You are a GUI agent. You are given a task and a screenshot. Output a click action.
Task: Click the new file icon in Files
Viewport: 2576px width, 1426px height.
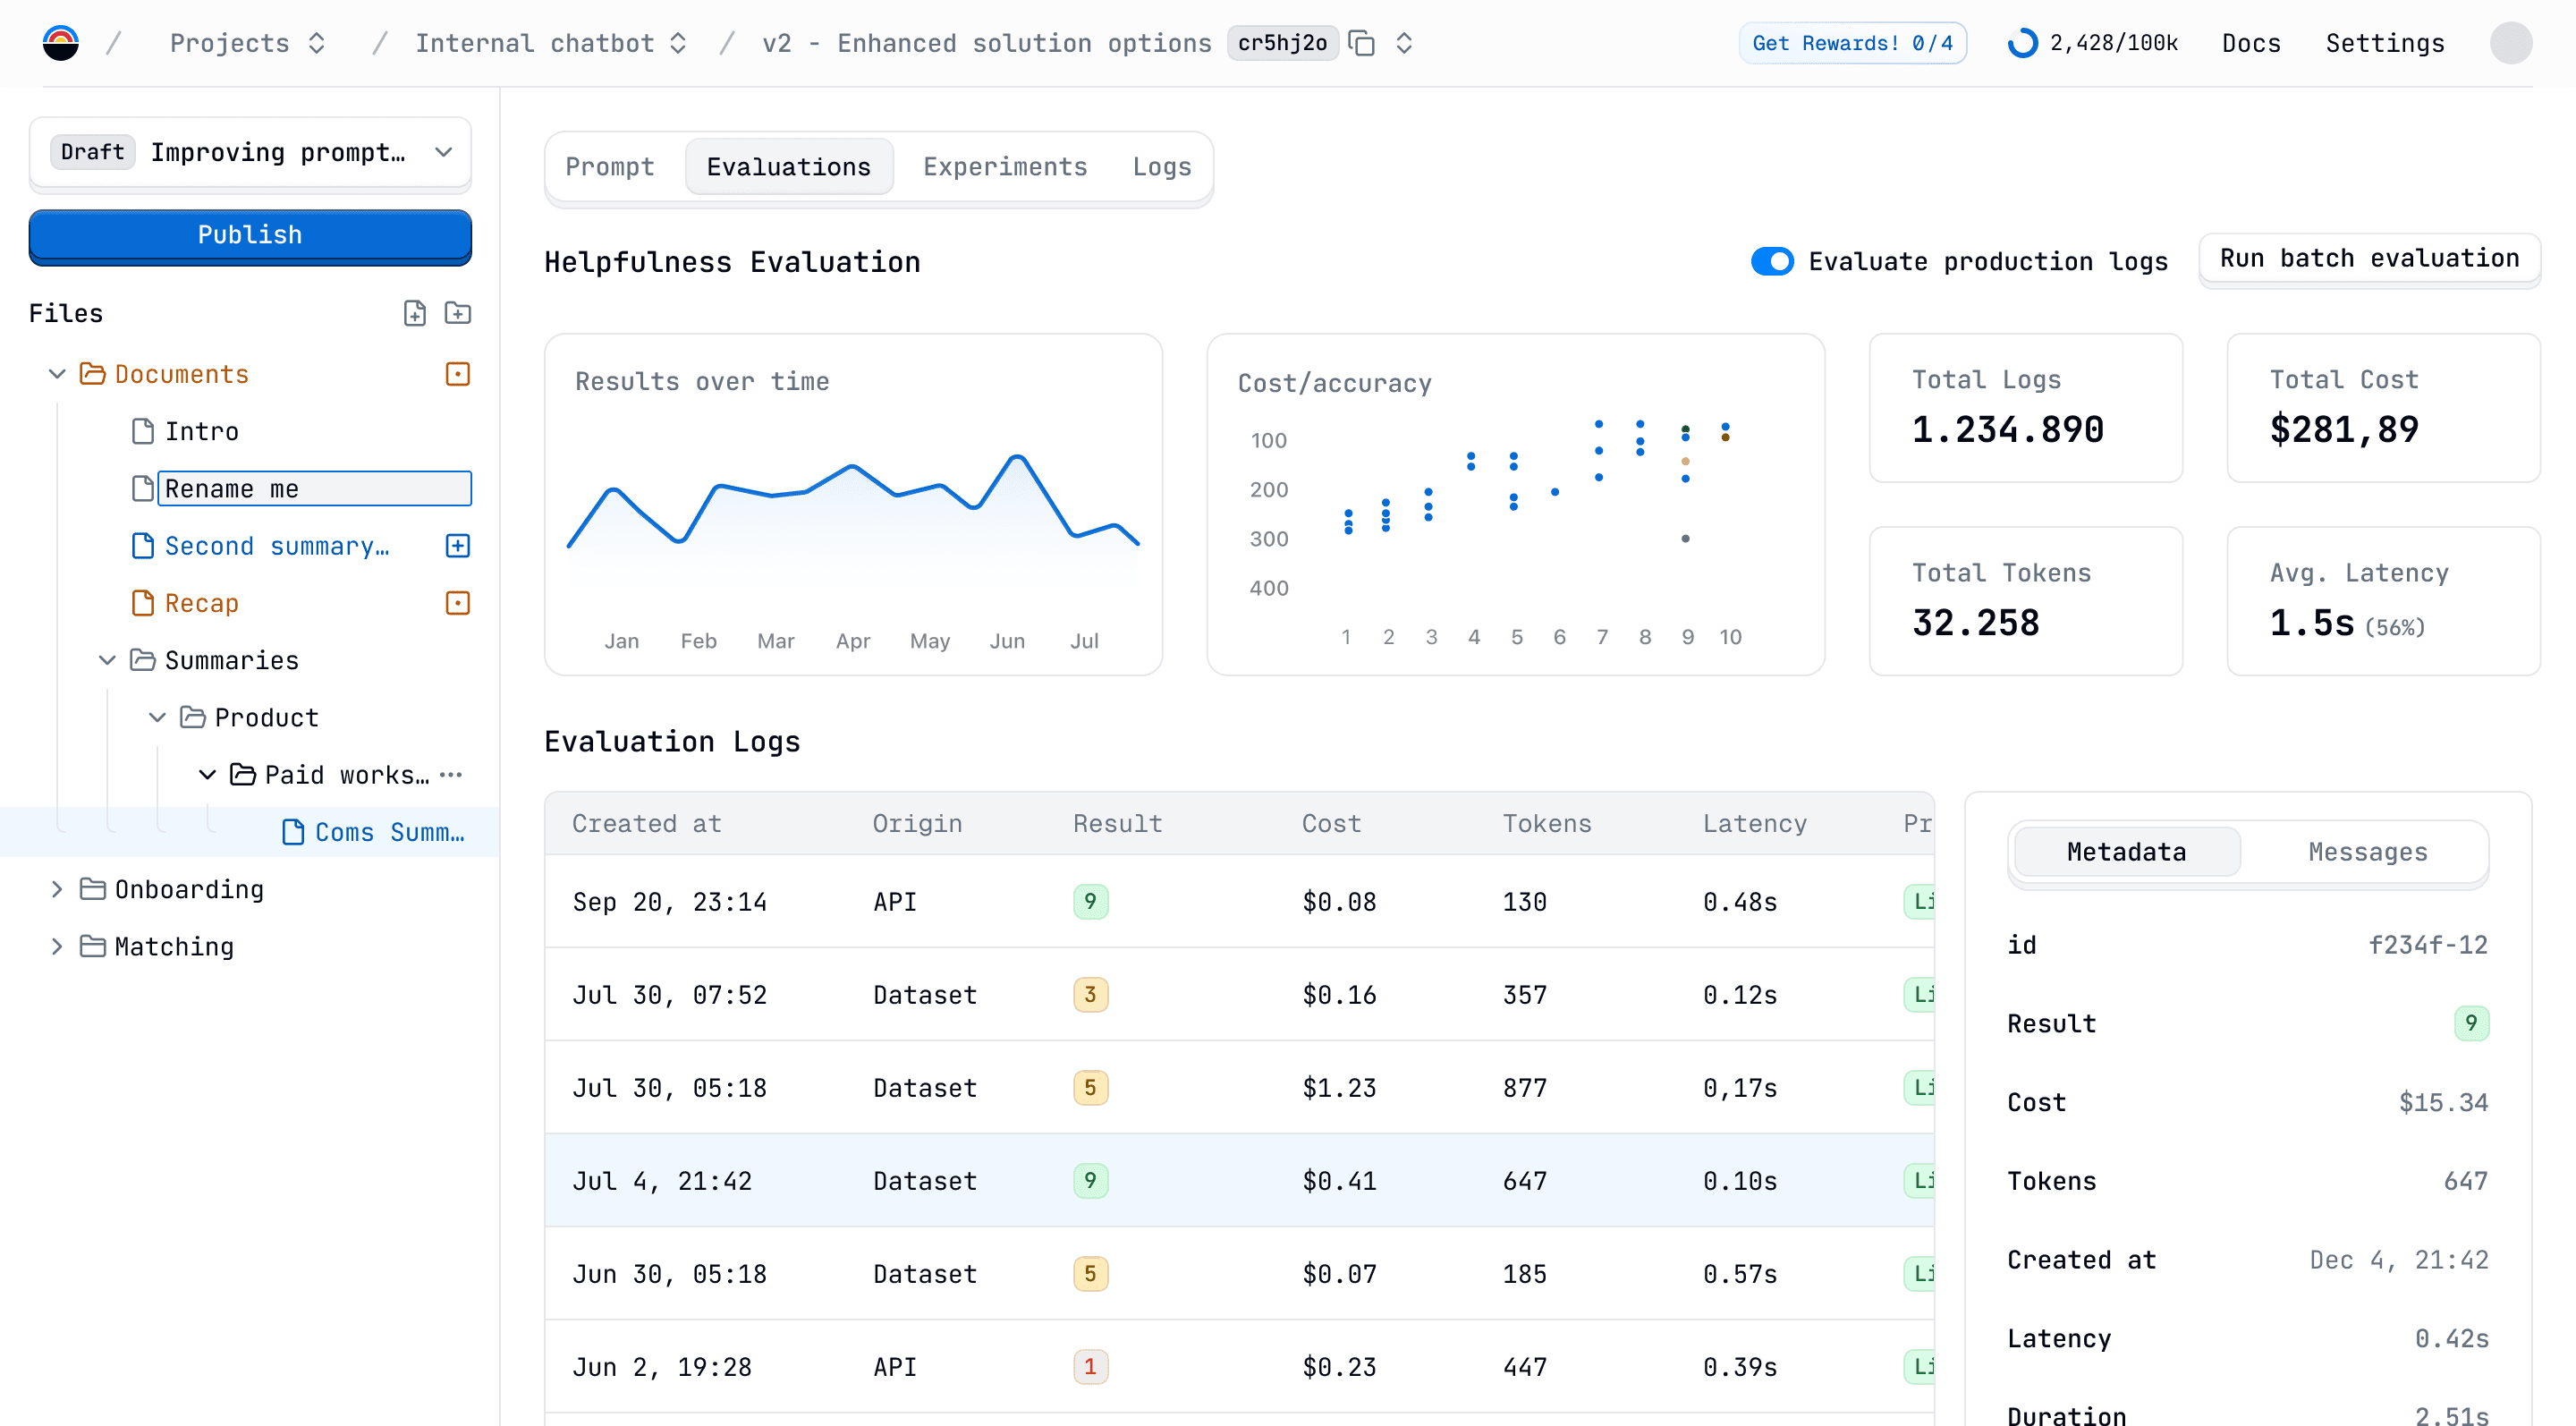point(414,313)
